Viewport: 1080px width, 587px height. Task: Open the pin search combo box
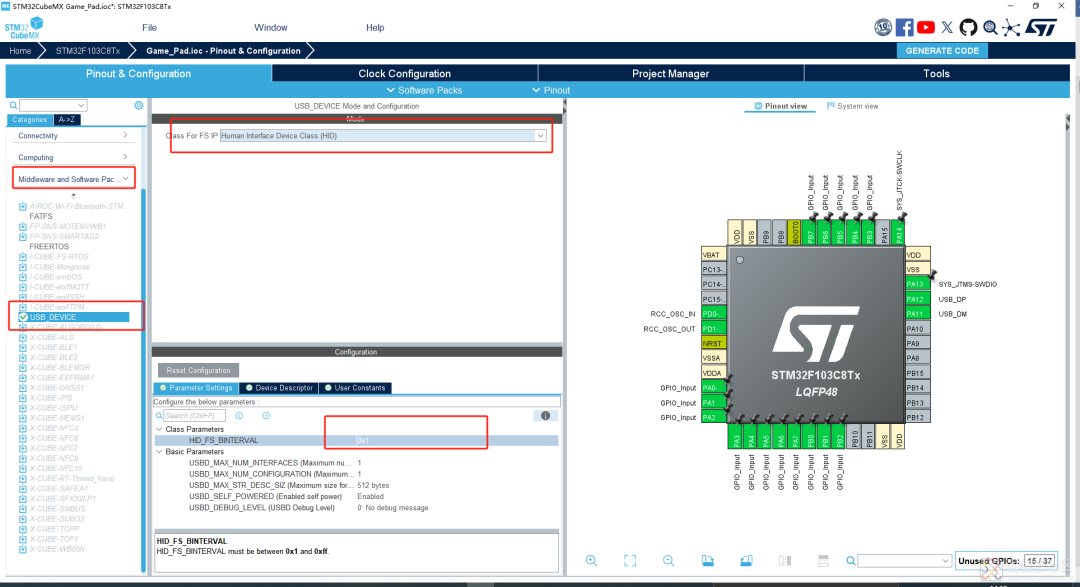[x=904, y=561]
